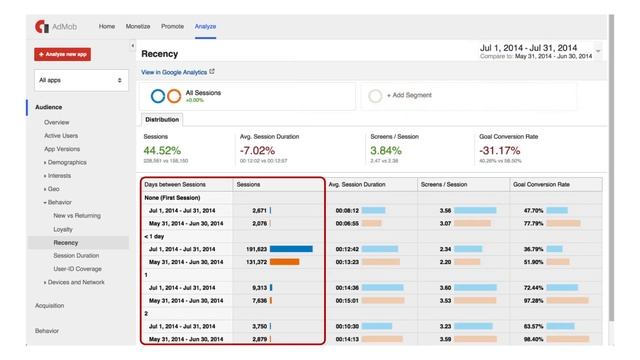Screen dimensions: 640x360
Task: Open View in Google Analytics link
Action: [174, 72]
